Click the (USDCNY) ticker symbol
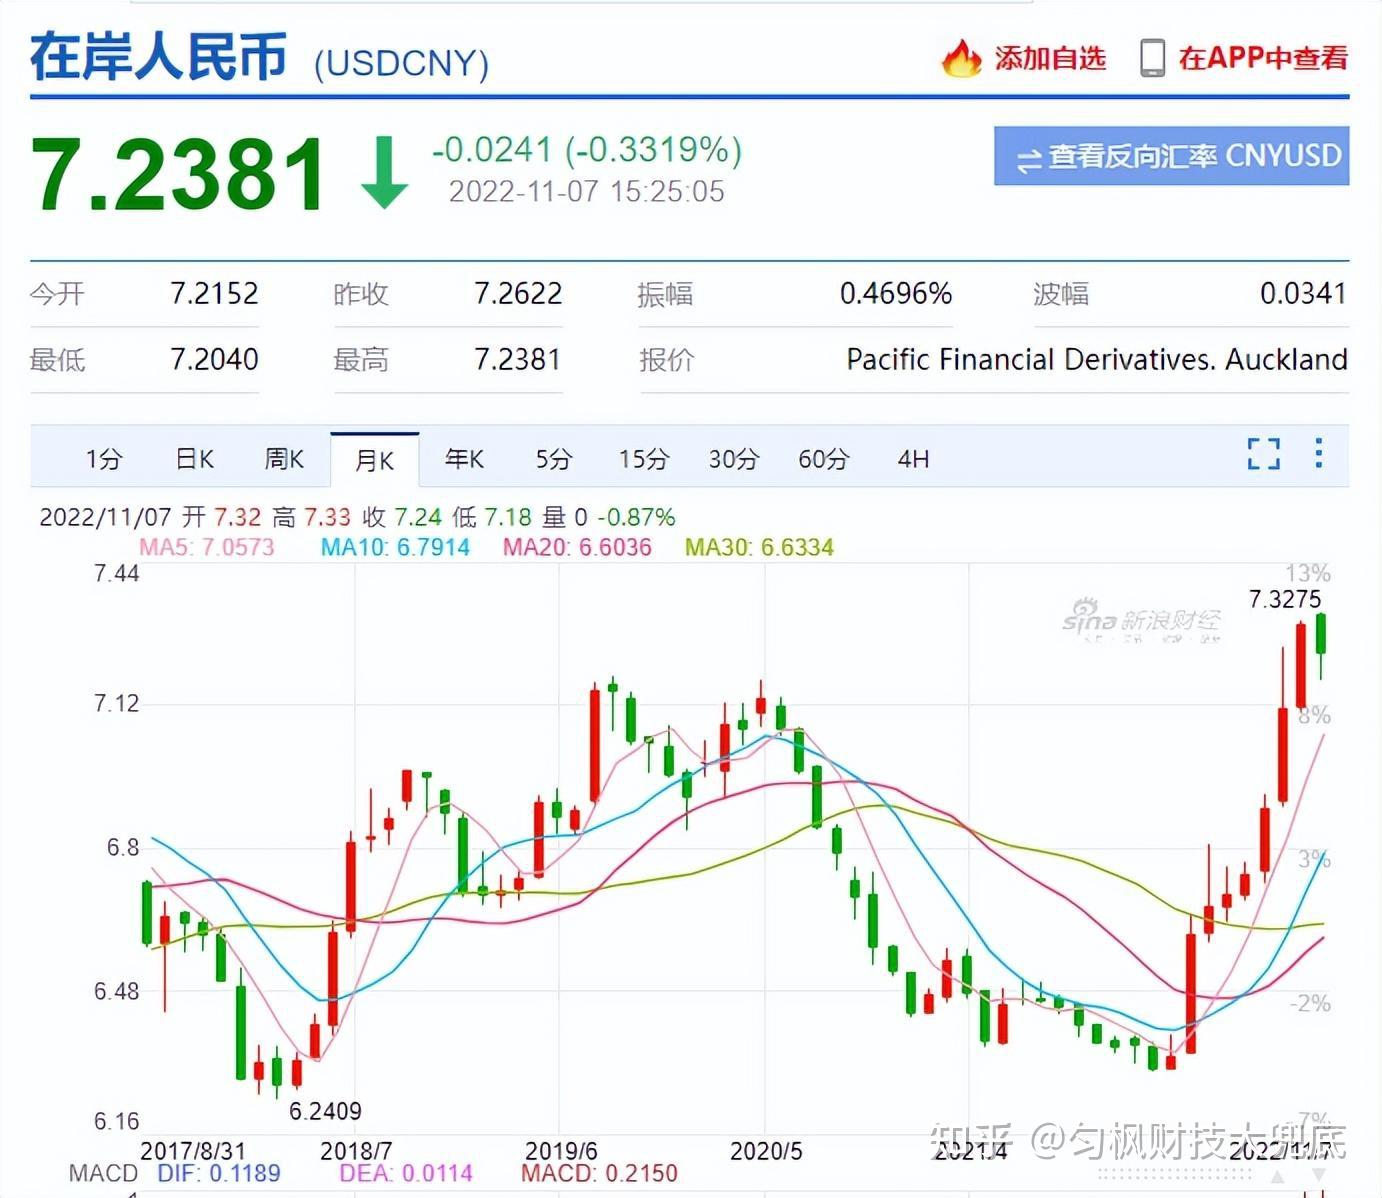Image resolution: width=1382 pixels, height=1198 pixels. click(401, 63)
